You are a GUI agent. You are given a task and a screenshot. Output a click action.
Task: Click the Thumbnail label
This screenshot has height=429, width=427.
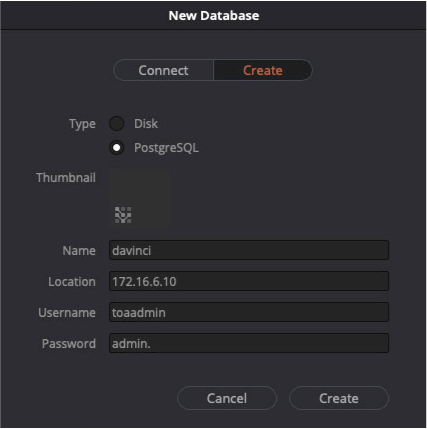(x=66, y=178)
